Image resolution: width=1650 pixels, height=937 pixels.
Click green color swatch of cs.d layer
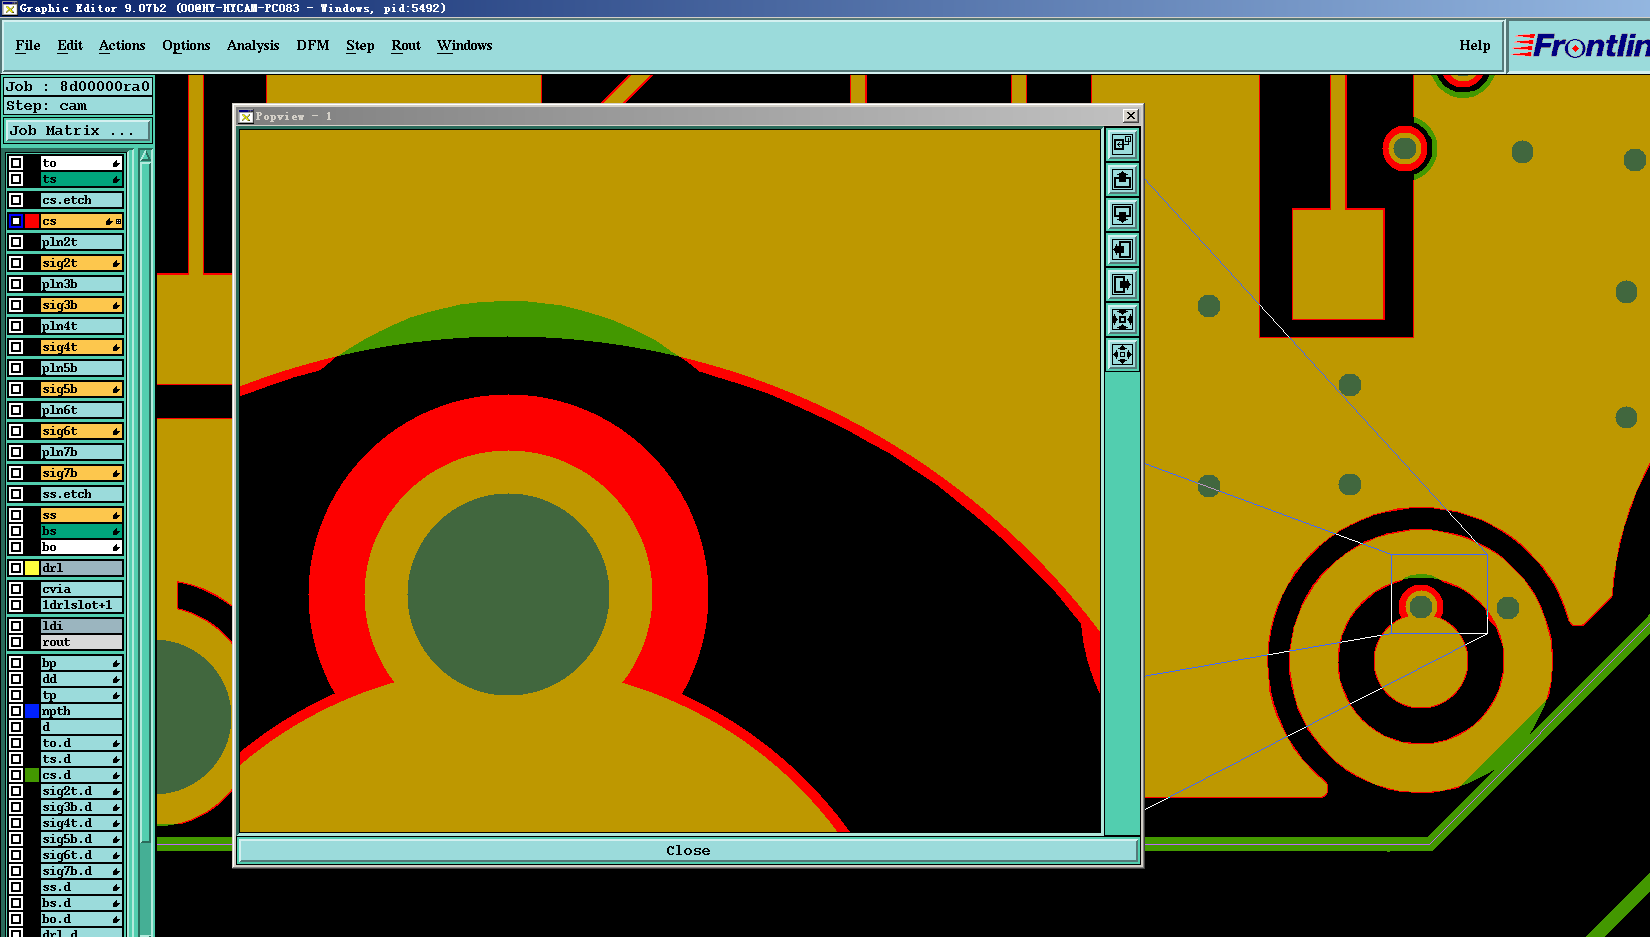pos(32,775)
